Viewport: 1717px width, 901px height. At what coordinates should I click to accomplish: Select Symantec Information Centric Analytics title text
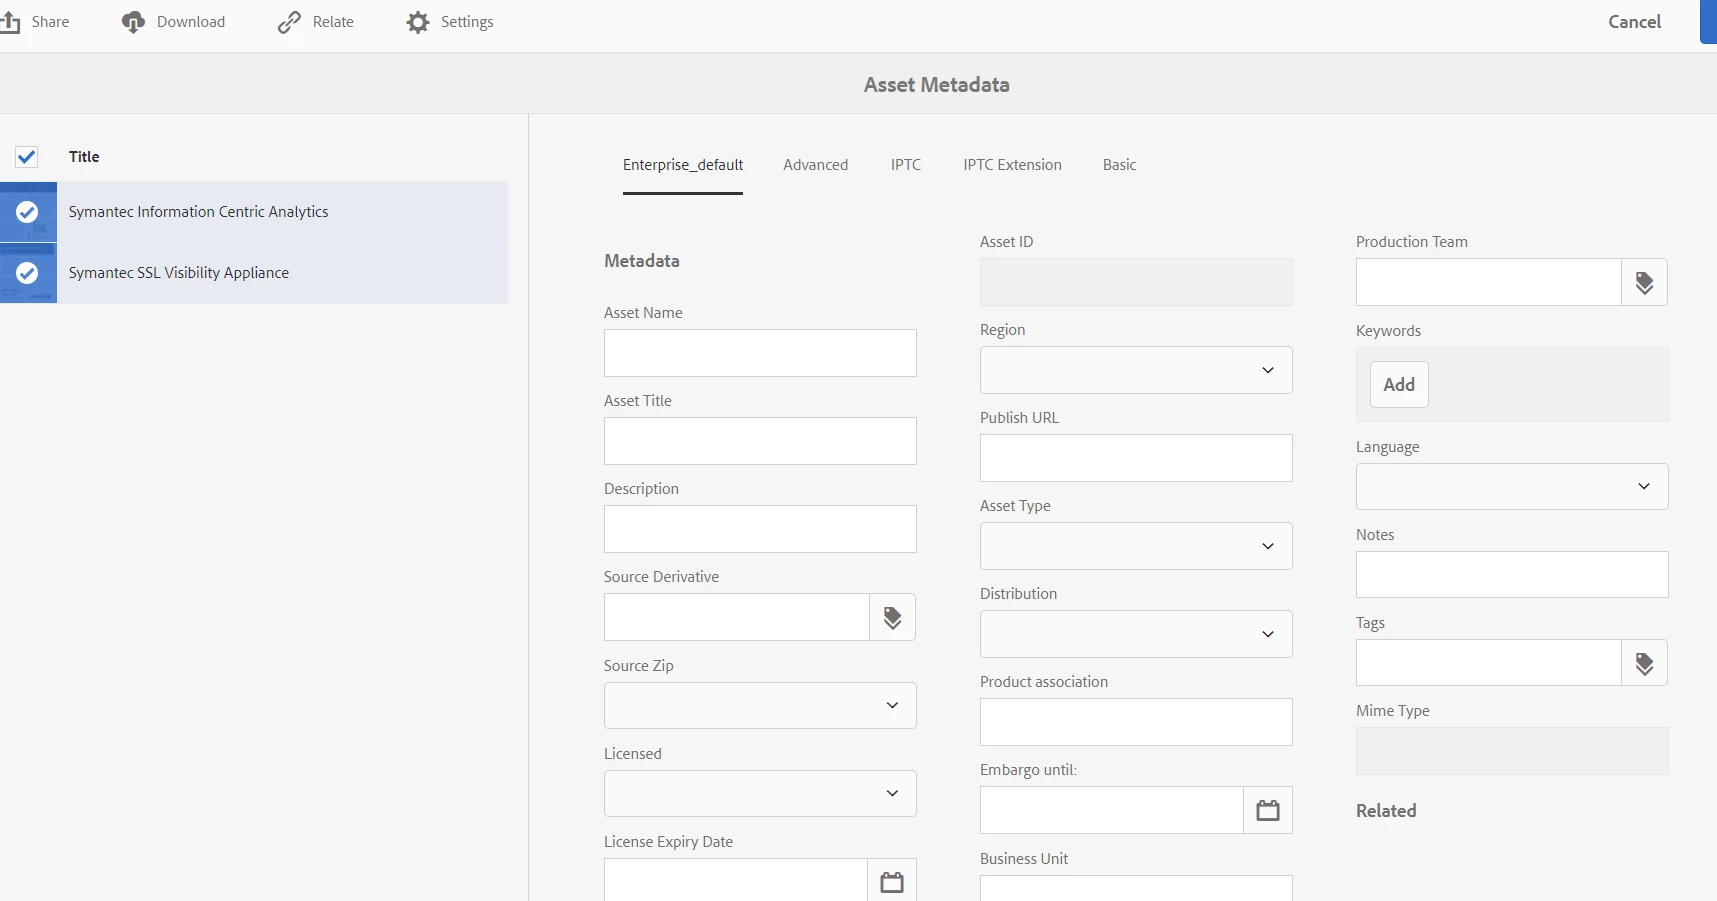[x=198, y=212]
